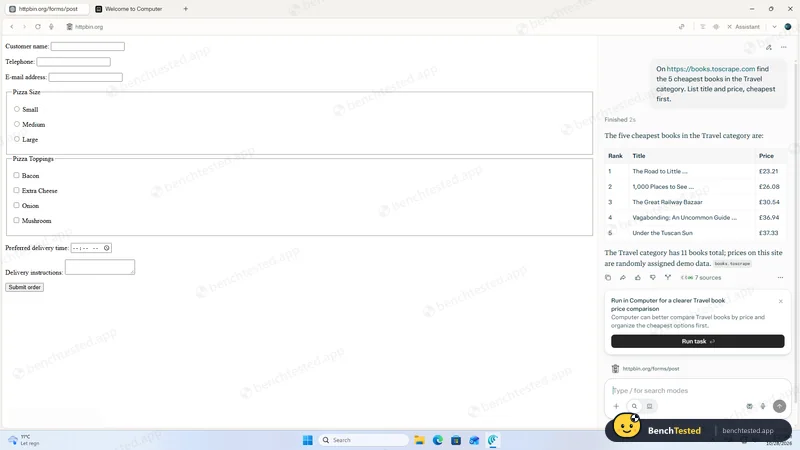This screenshot has width=800, height=450.
Task: Reload the page with the refresh icon
Action: [38, 27]
